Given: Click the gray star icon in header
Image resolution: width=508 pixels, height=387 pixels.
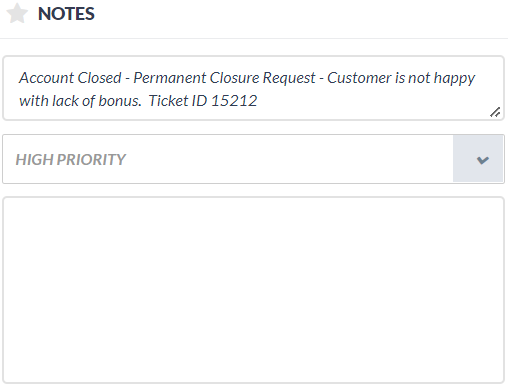Looking at the screenshot, I should pos(17,13).
